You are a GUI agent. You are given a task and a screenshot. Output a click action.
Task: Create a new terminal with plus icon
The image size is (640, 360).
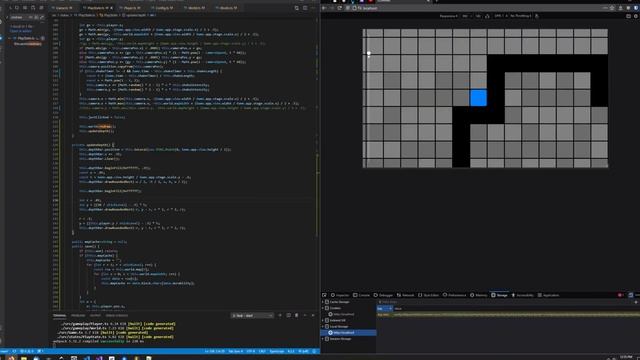point(280,316)
